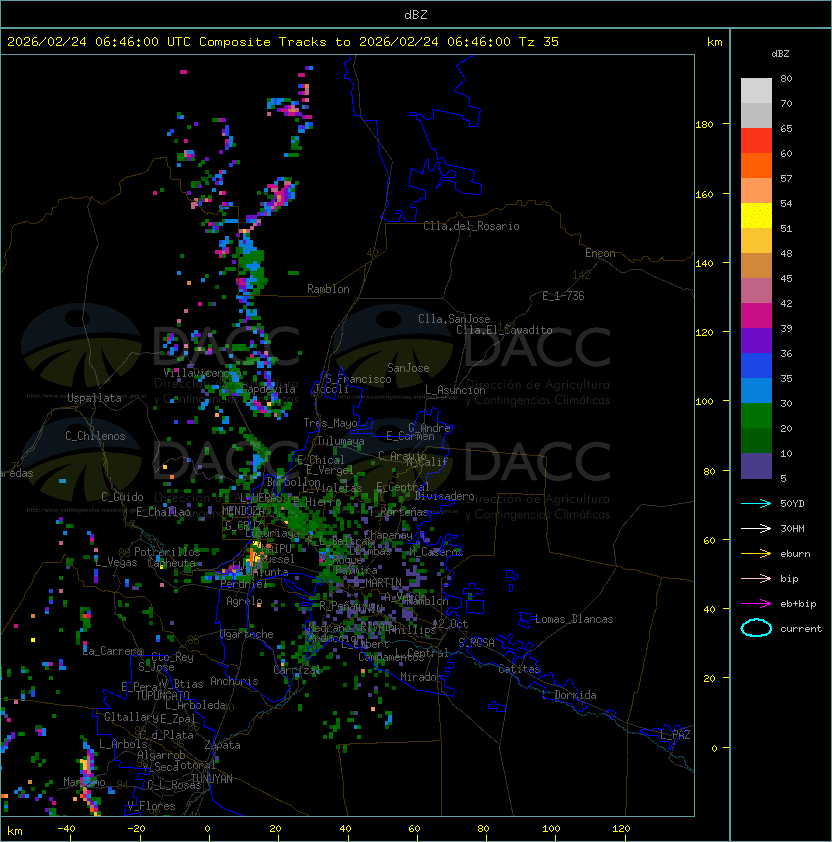The height and width of the screenshot is (842, 832).
Task: Click the 'Clla.del_Rosario' map label
Action: click(x=471, y=226)
